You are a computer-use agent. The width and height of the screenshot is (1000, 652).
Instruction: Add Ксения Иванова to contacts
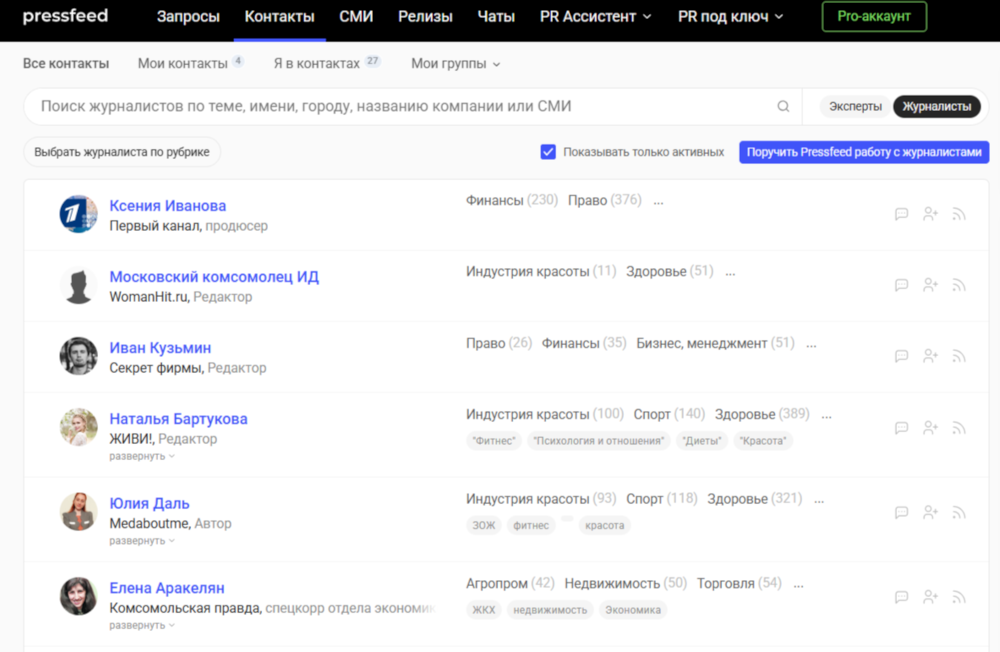click(930, 214)
